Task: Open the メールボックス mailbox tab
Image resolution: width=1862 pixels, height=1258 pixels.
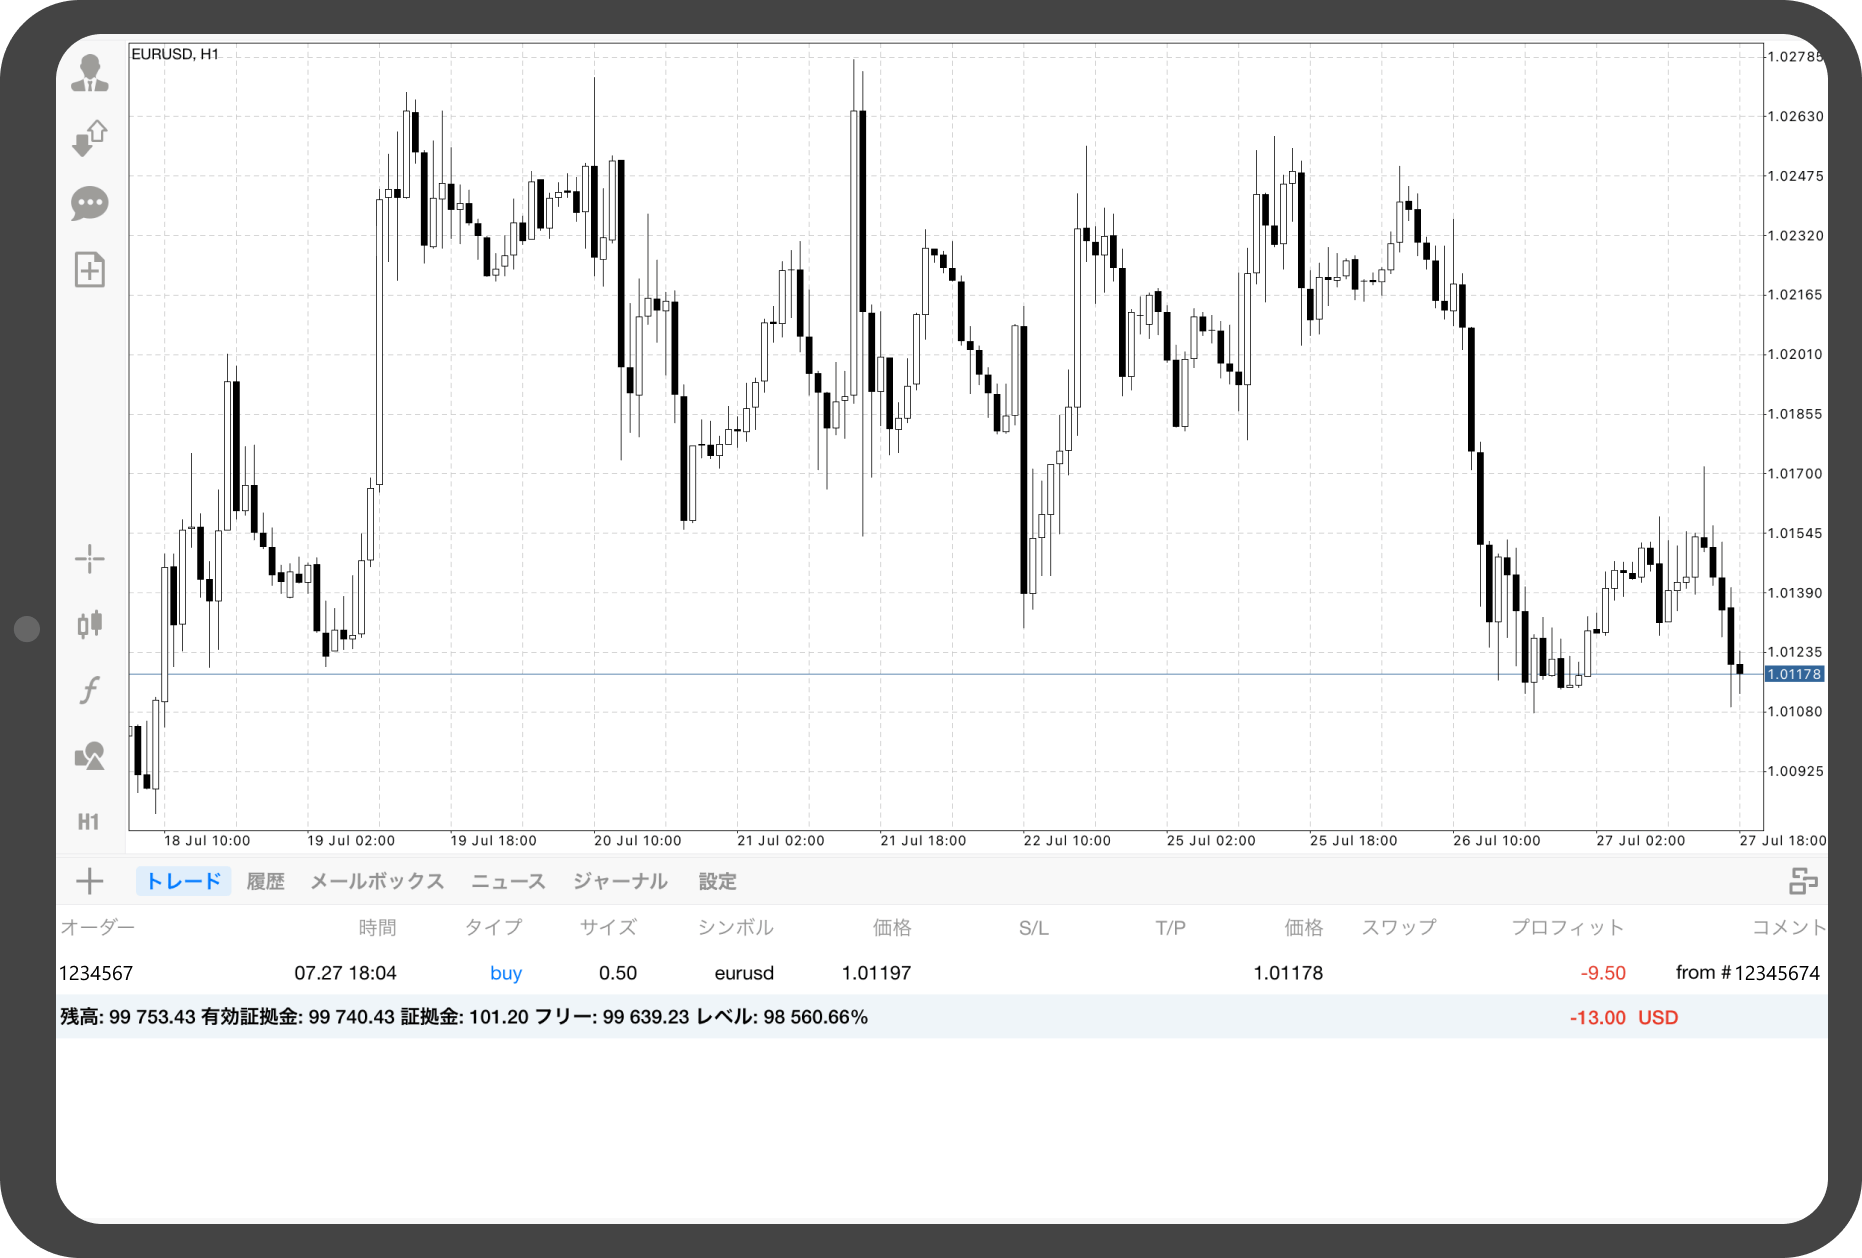Action: (377, 881)
